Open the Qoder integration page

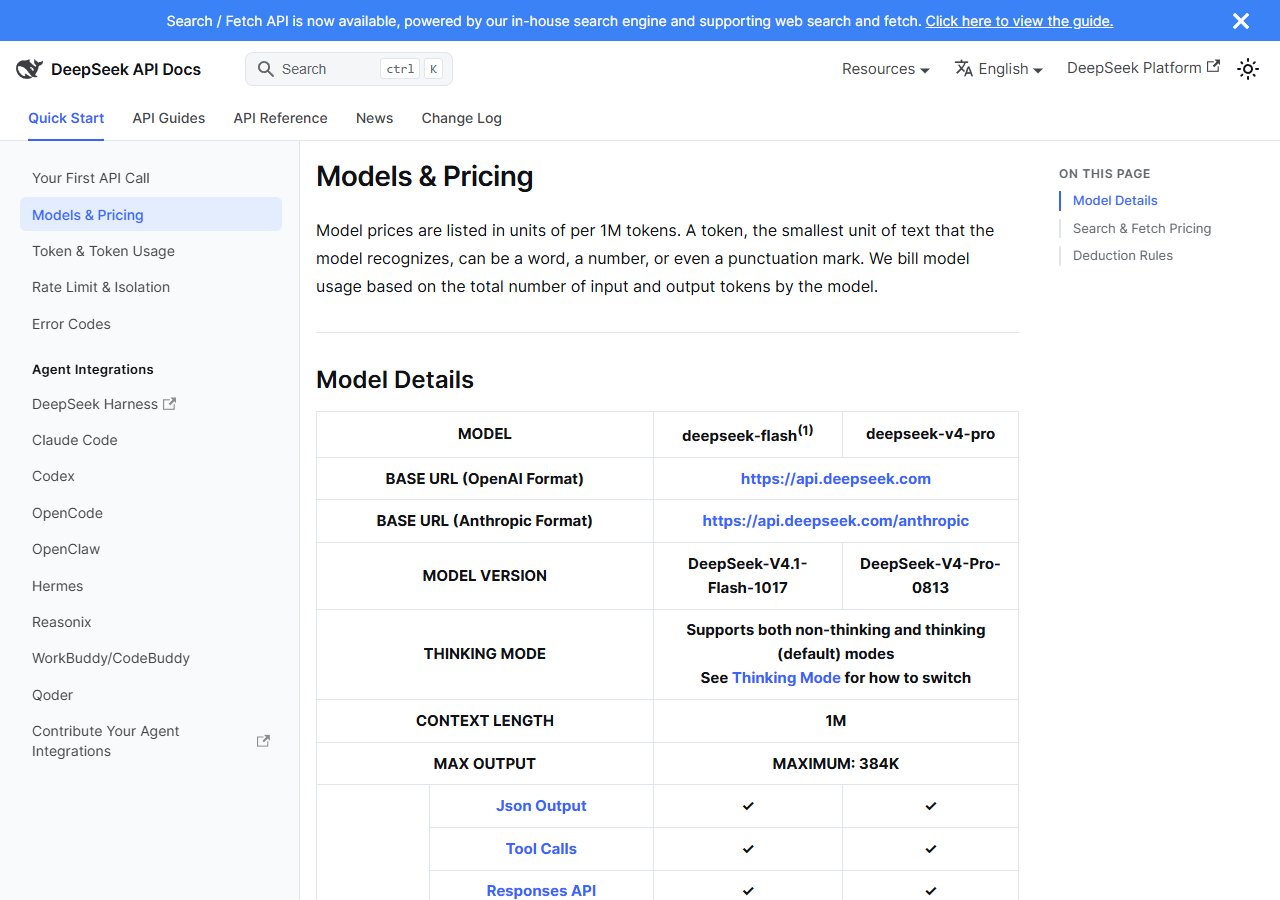click(x=151, y=695)
